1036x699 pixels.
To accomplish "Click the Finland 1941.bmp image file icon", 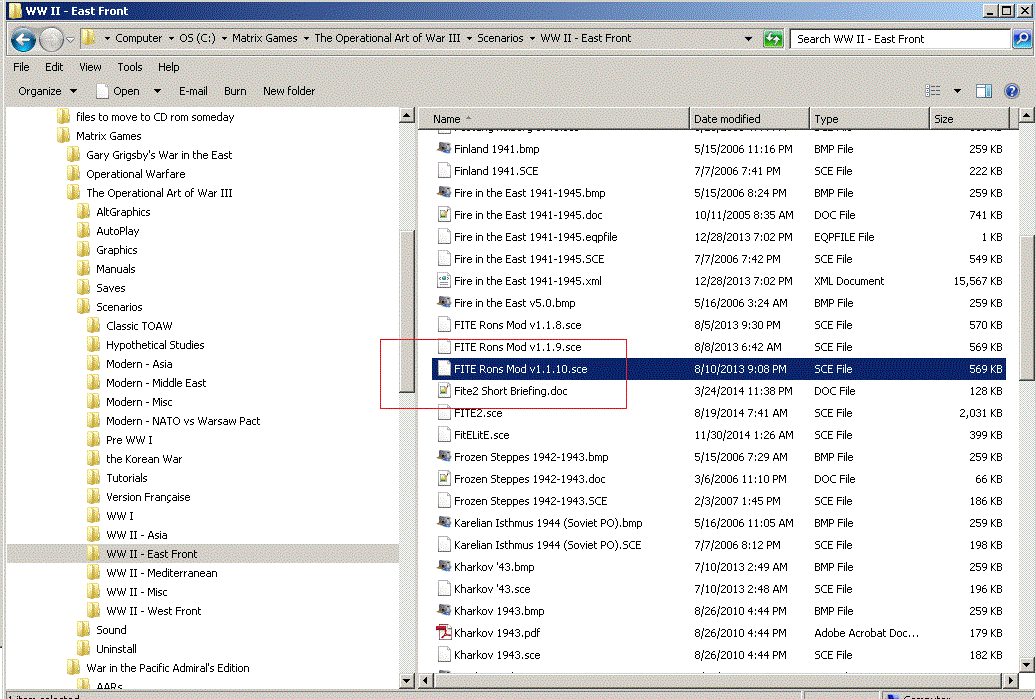I will [444, 149].
